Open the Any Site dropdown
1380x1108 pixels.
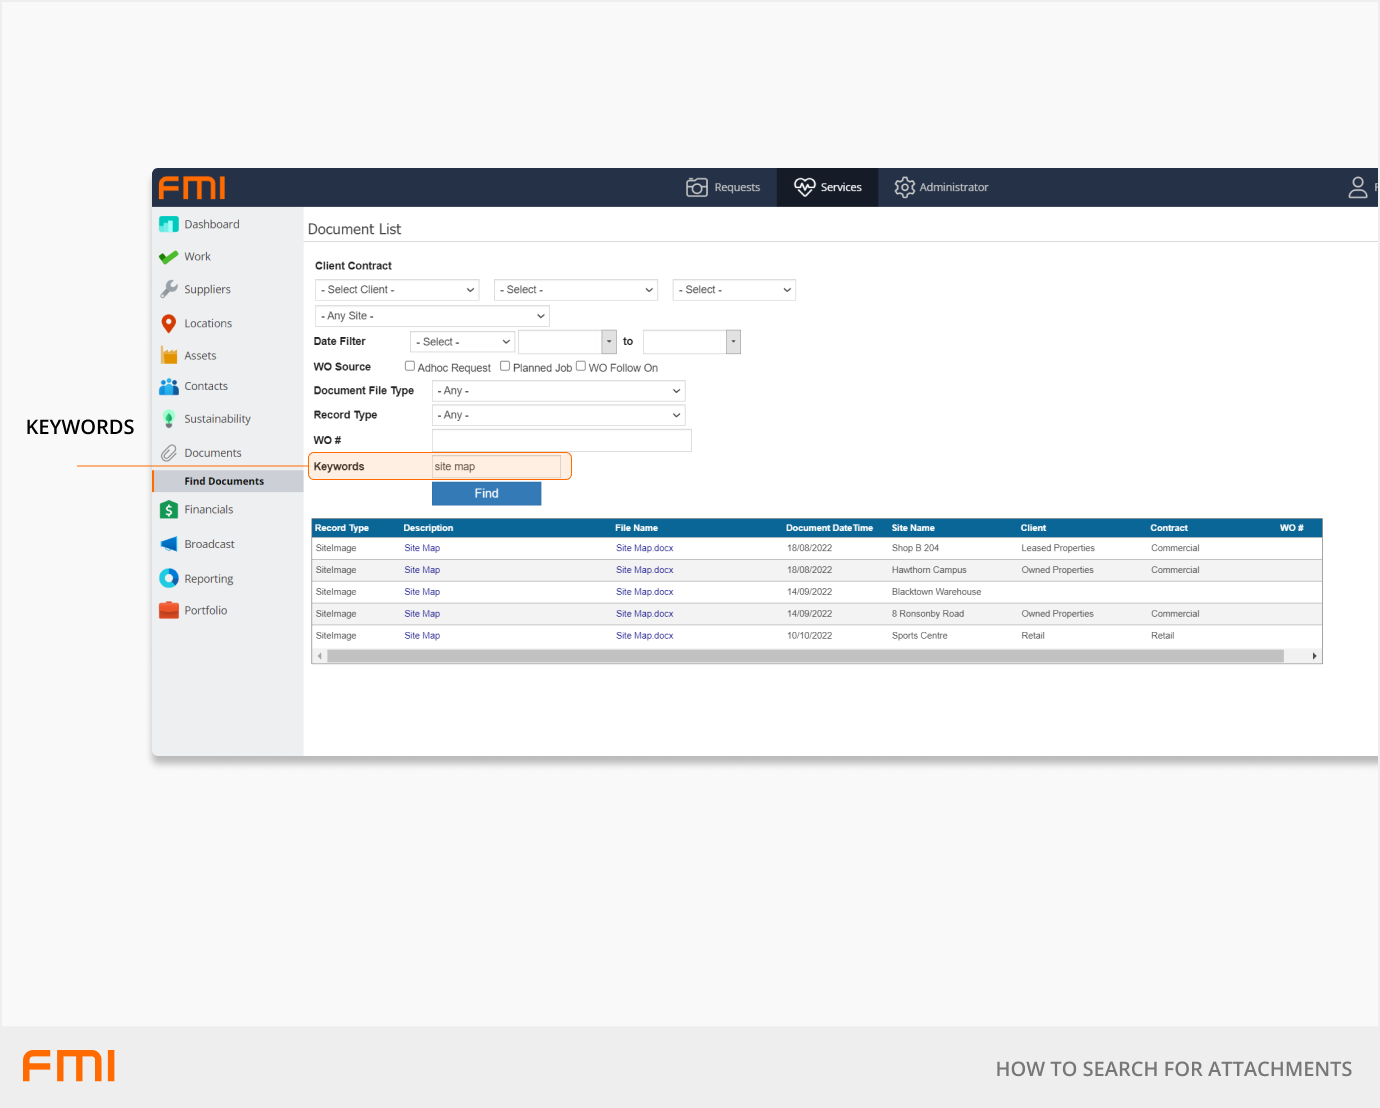[432, 316]
